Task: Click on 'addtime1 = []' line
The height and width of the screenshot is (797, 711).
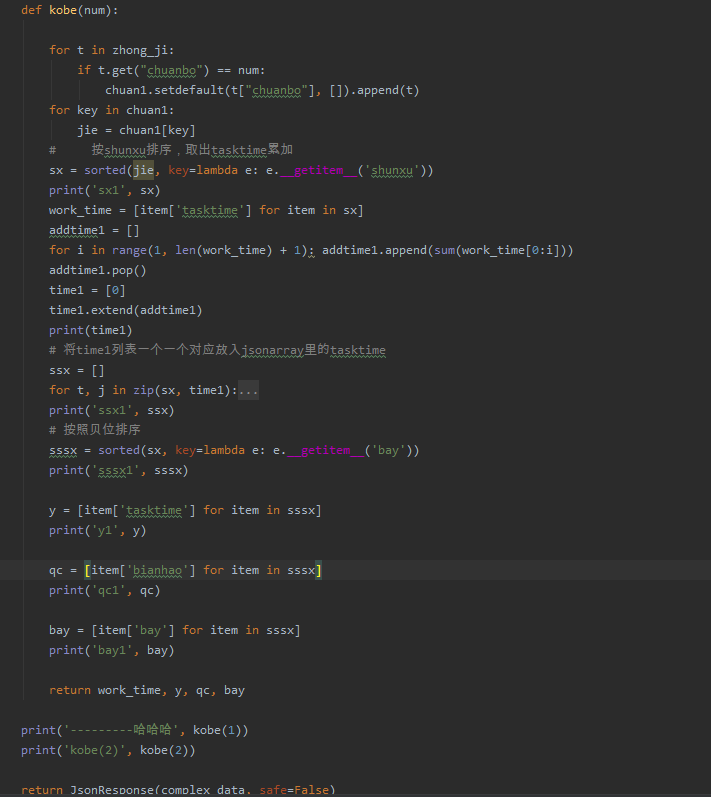Action: point(94,230)
